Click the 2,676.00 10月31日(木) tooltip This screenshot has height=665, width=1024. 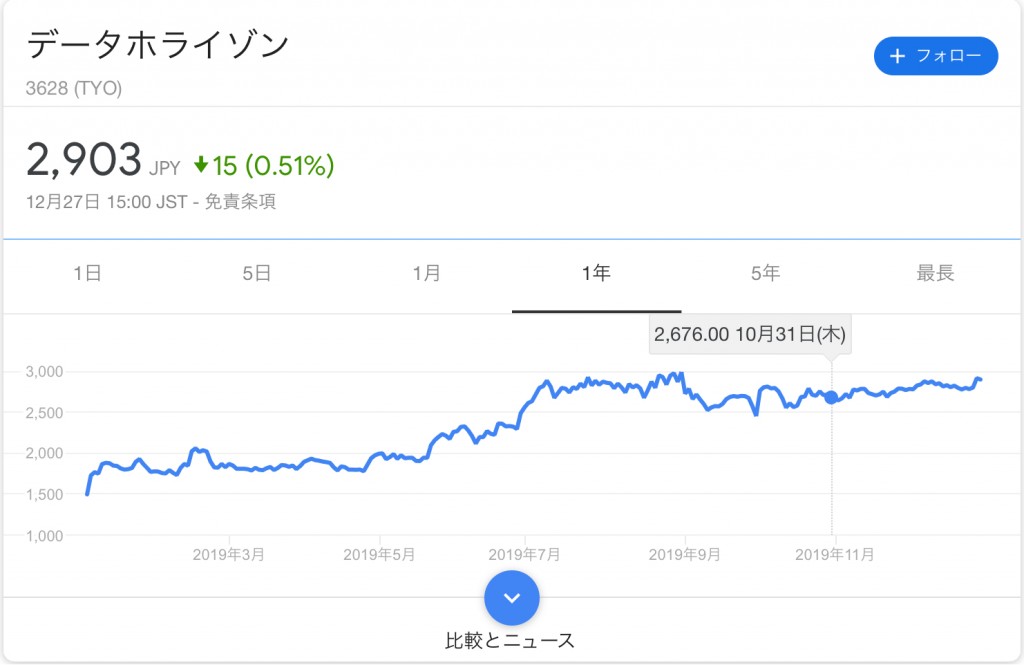(750, 334)
